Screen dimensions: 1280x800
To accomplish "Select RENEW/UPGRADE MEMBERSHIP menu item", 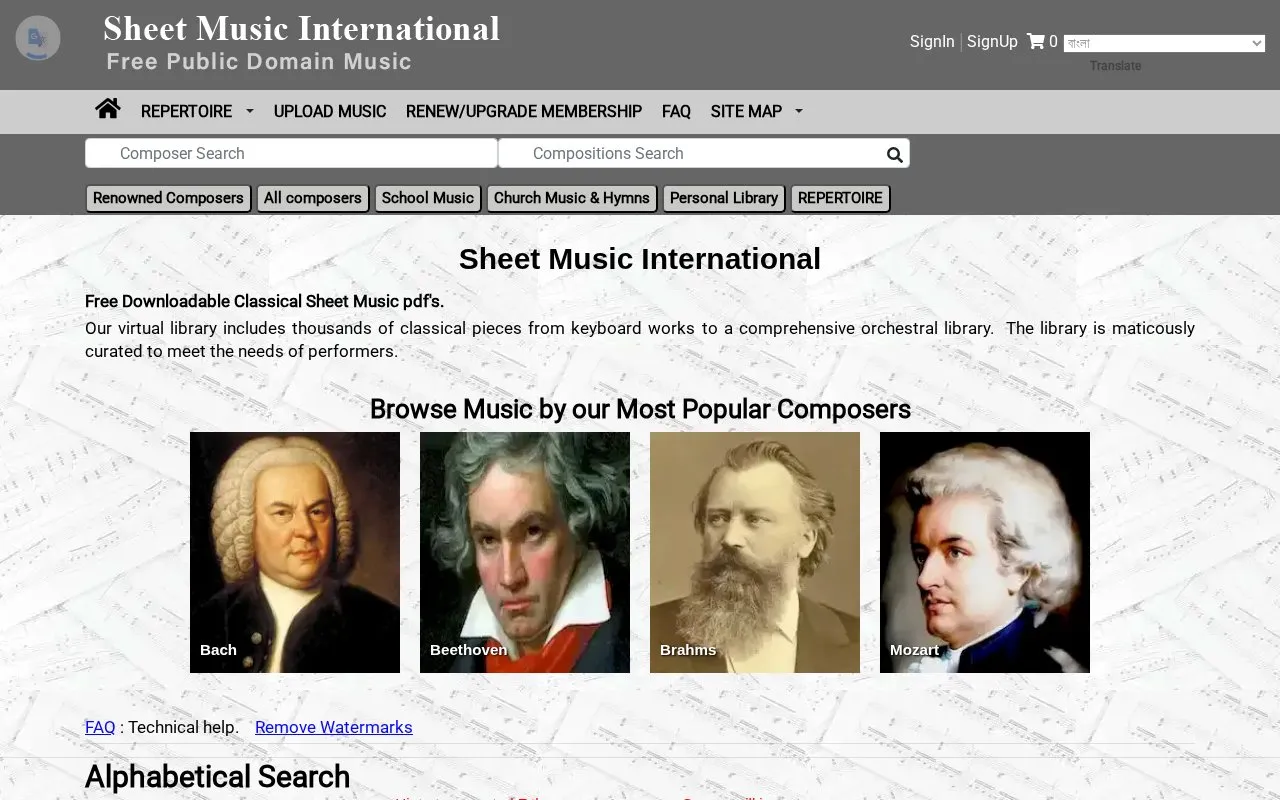I will pos(524,111).
